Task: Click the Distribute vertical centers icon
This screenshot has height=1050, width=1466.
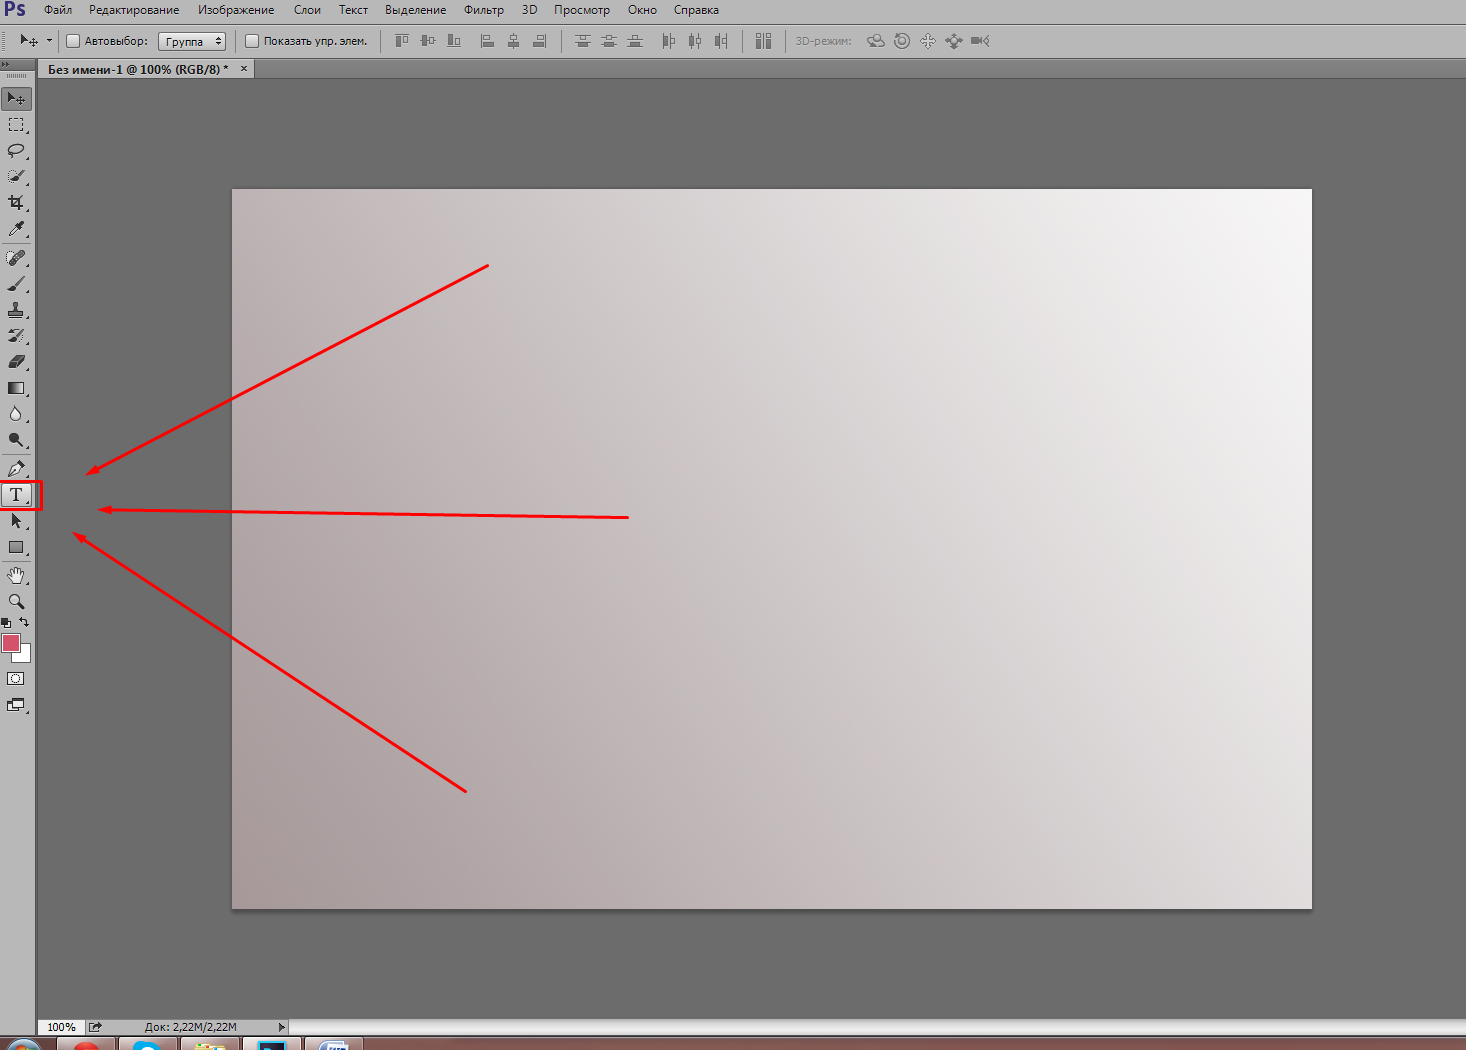Action: pos(609,41)
